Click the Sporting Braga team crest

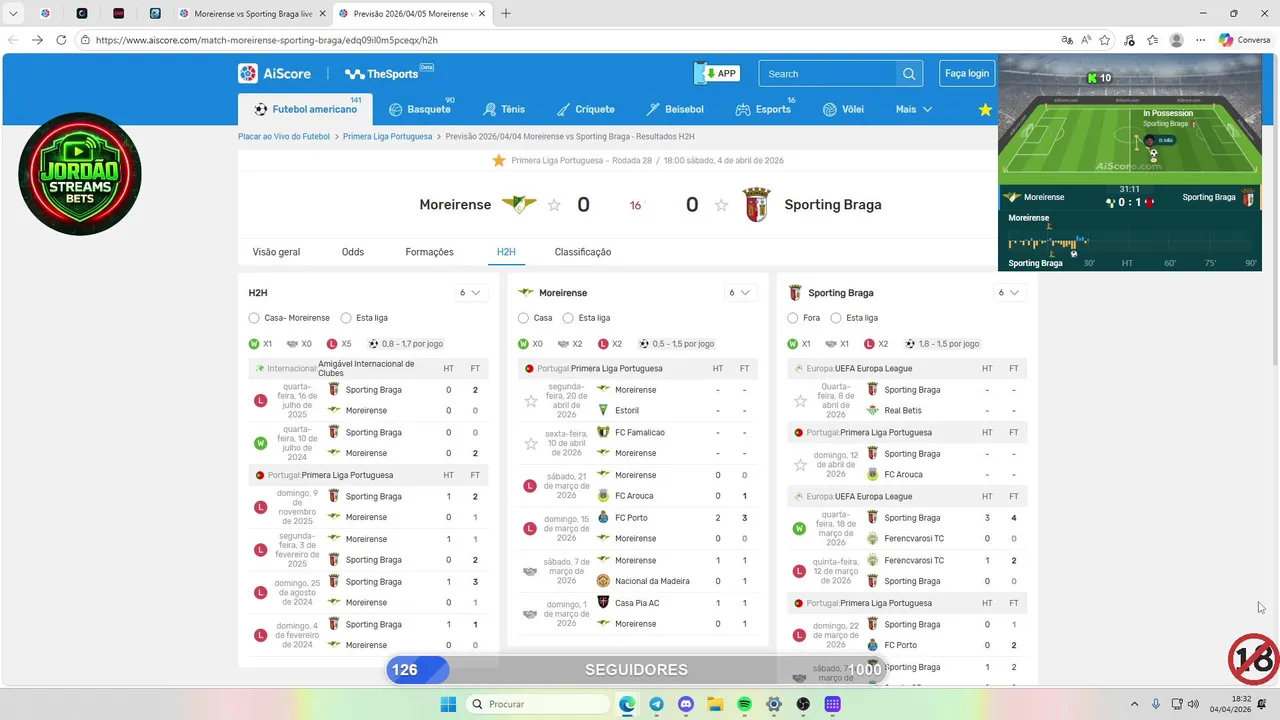tap(756, 204)
